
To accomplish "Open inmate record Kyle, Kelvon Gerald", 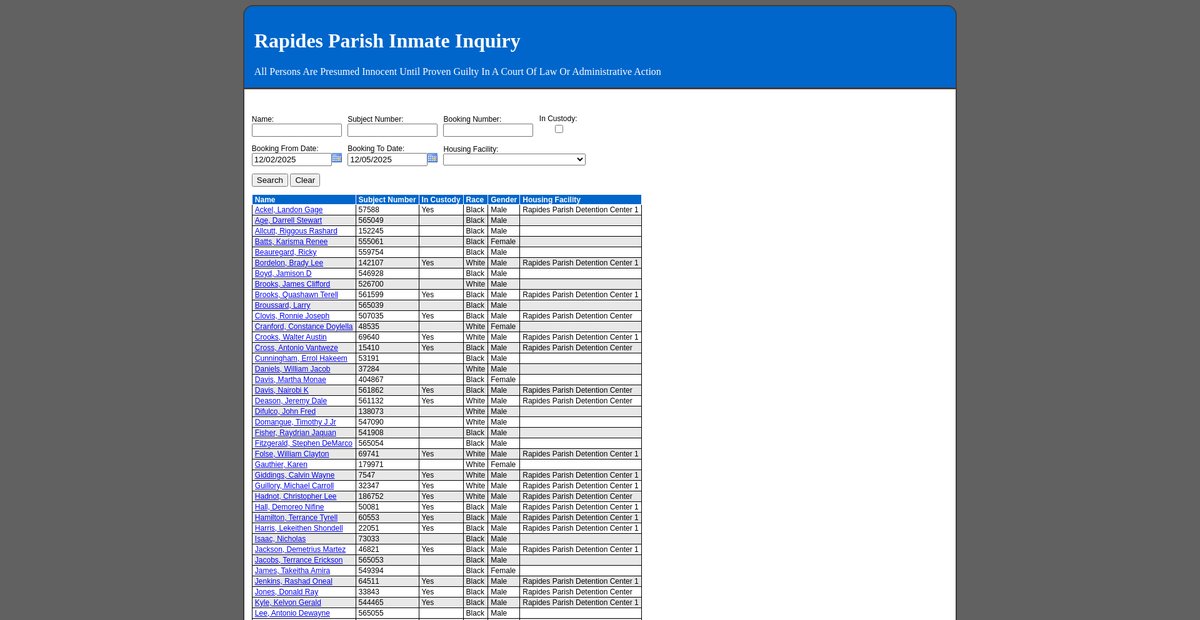I will [288, 602].
